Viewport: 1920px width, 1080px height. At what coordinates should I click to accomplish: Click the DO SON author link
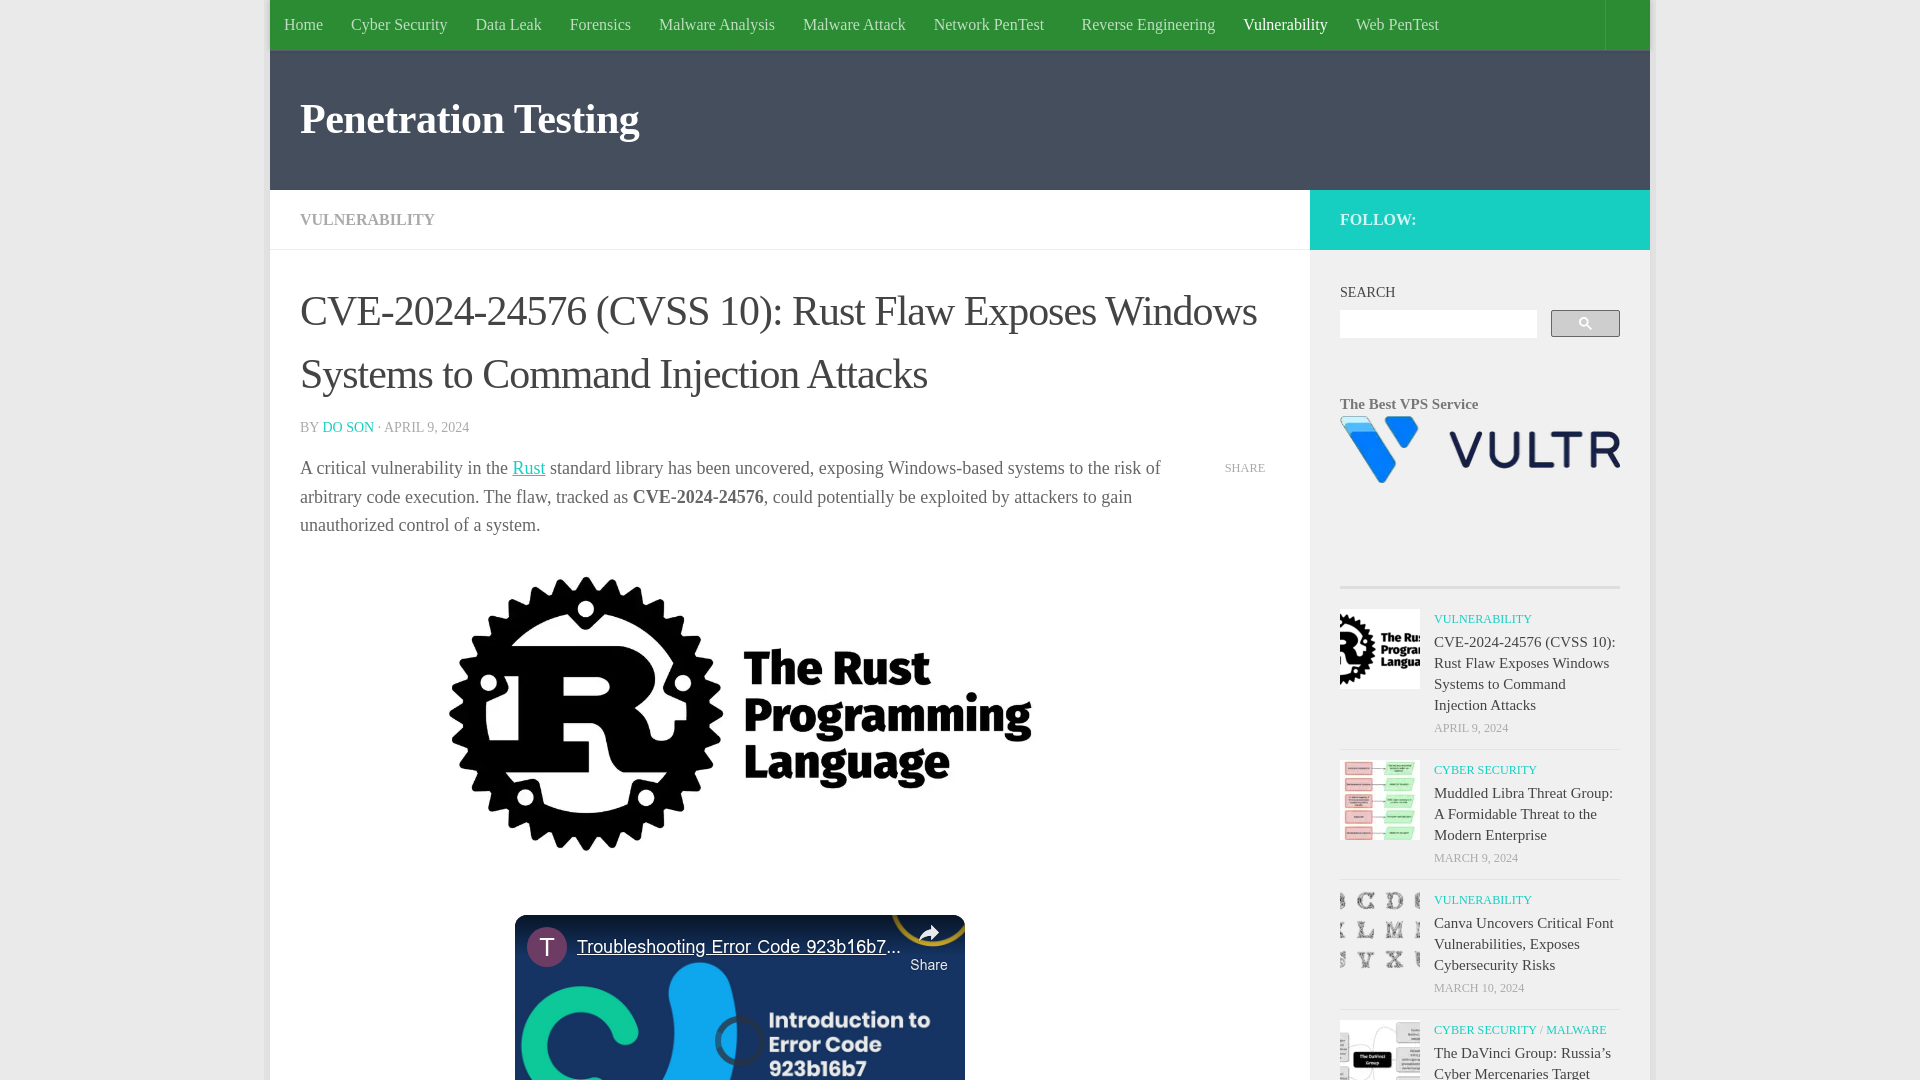click(x=347, y=426)
